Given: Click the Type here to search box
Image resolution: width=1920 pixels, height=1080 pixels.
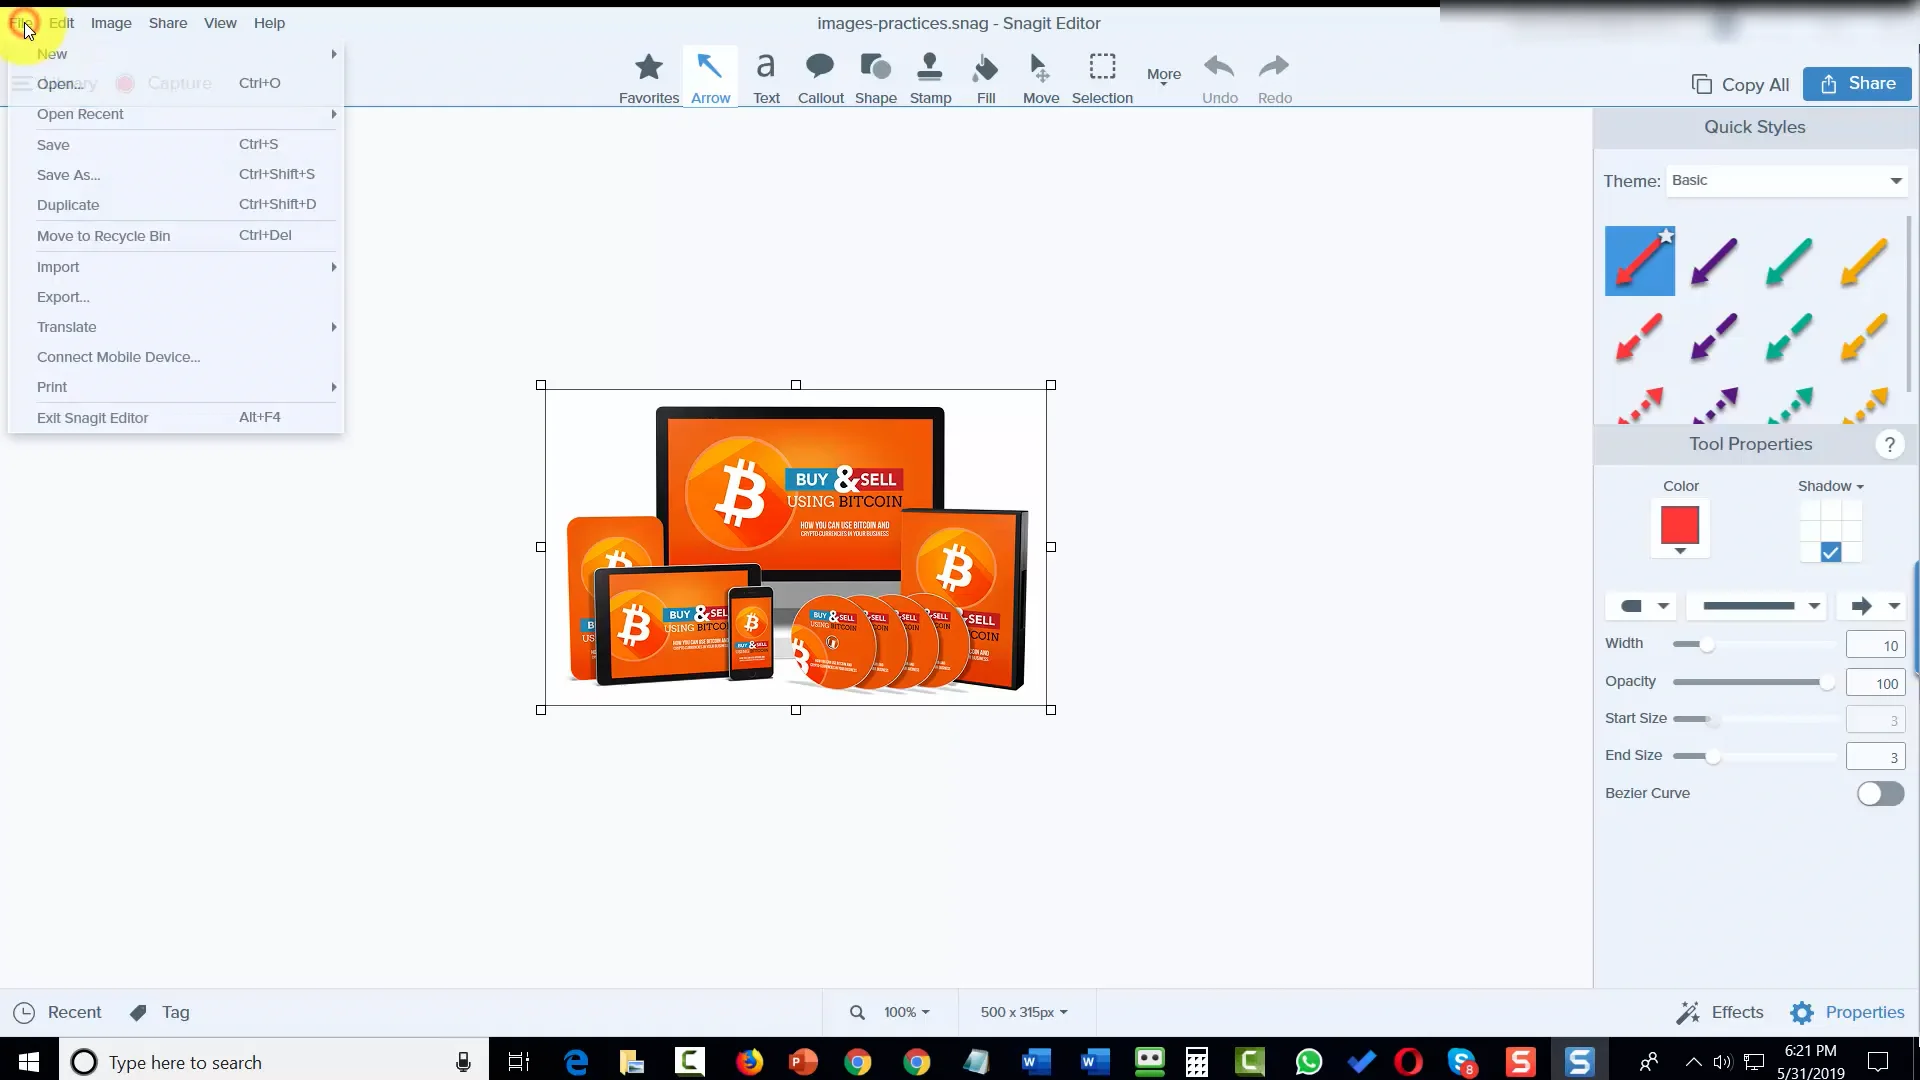Looking at the screenshot, I should coord(275,1062).
